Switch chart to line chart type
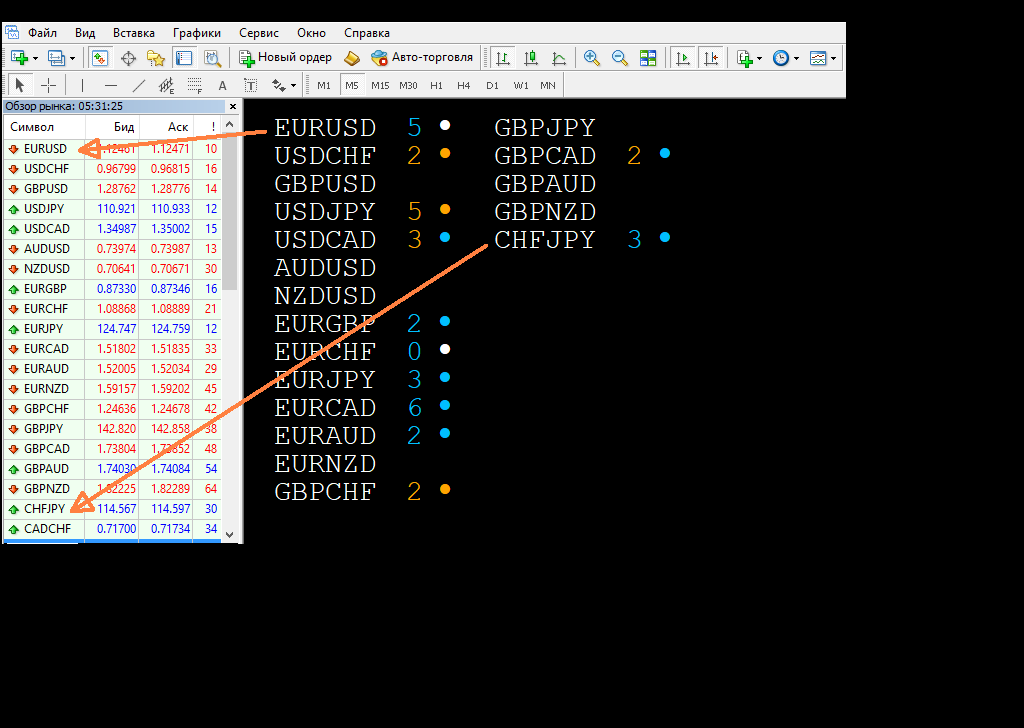1024x728 pixels. [x=559, y=58]
